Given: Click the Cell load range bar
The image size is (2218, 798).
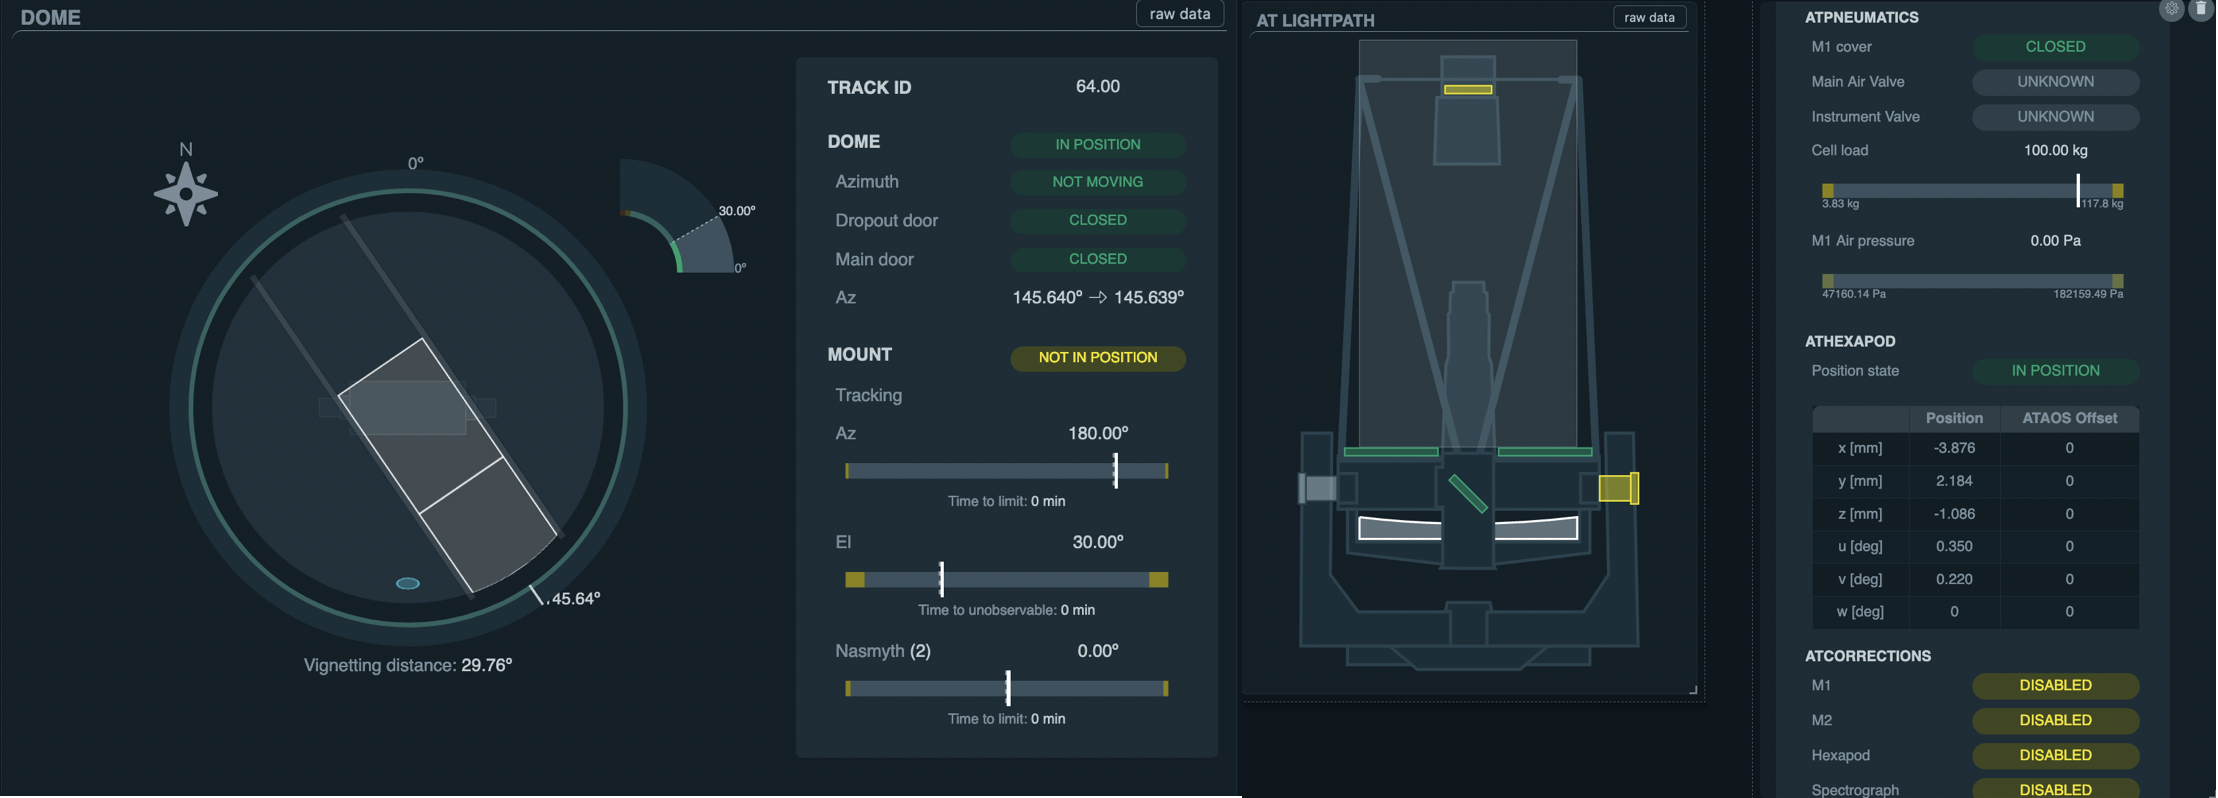Looking at the screenshot, I should click(x=1972, y=190).
